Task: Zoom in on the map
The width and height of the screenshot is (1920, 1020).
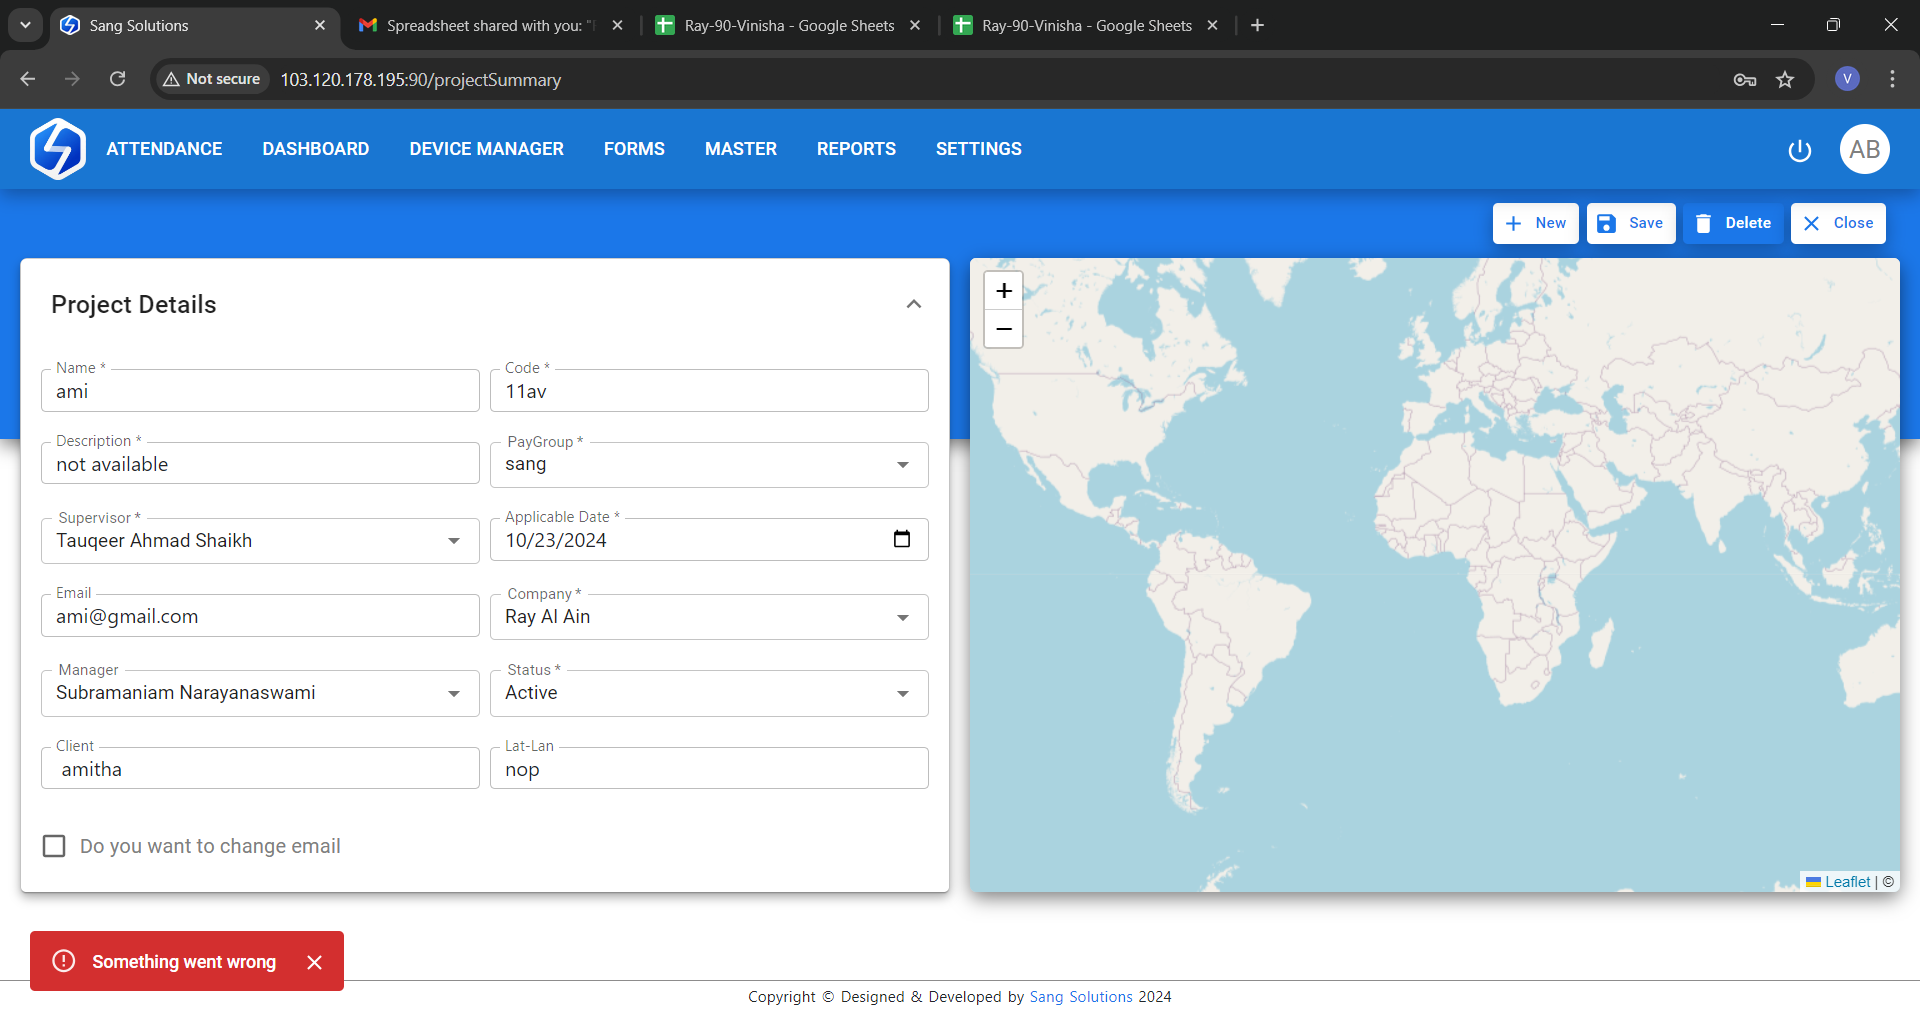Action: coord(1004,291)
